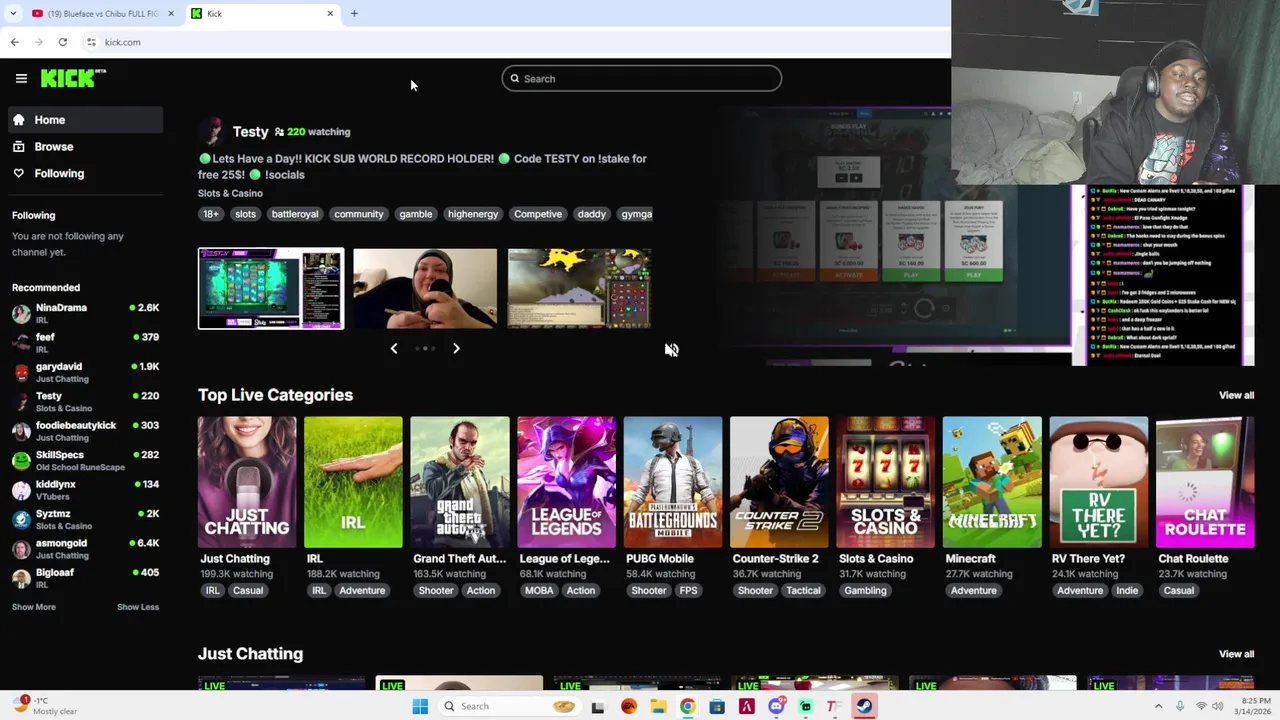The width and height of the screenshot is (1280, 720).
Task: Open the PUBG Mobile category card
Action: pyautogui.click(x=673, y=482)
